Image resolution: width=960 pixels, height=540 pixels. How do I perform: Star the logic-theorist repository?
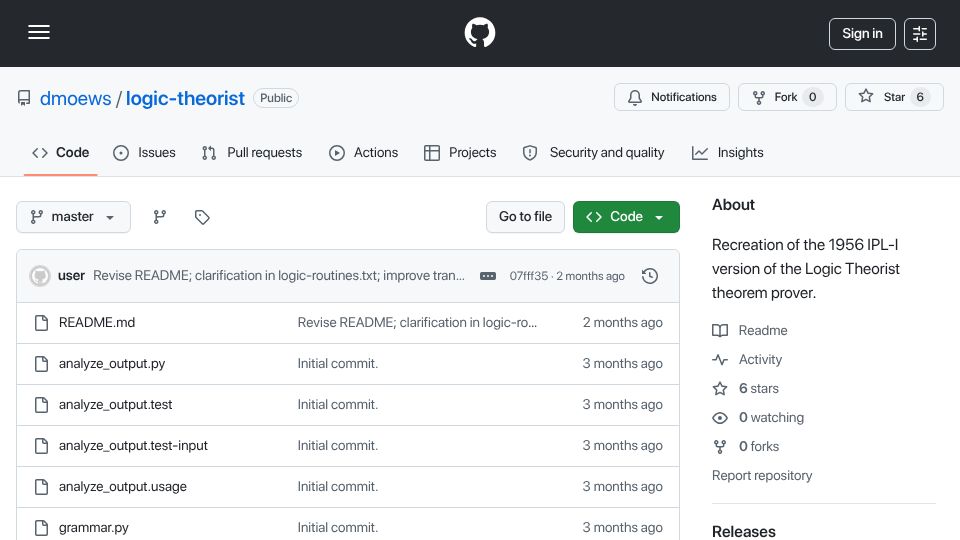[894, 97]
